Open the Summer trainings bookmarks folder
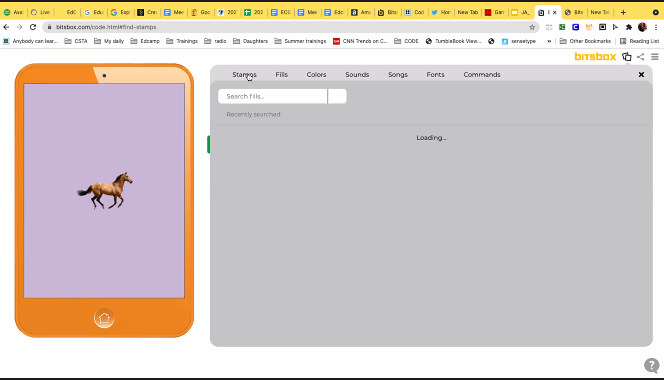The width and height of the screenshot is (664, 380). pyautogui.click(x=300, y=41)
